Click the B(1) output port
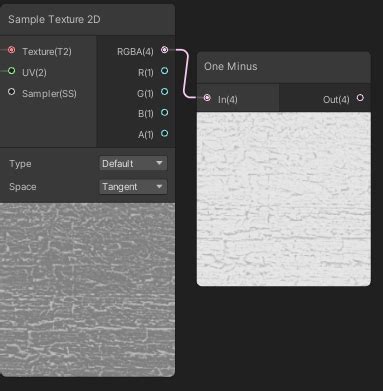Image resolution: width=383 pixels, height=391 pixels. pos(164,112)
